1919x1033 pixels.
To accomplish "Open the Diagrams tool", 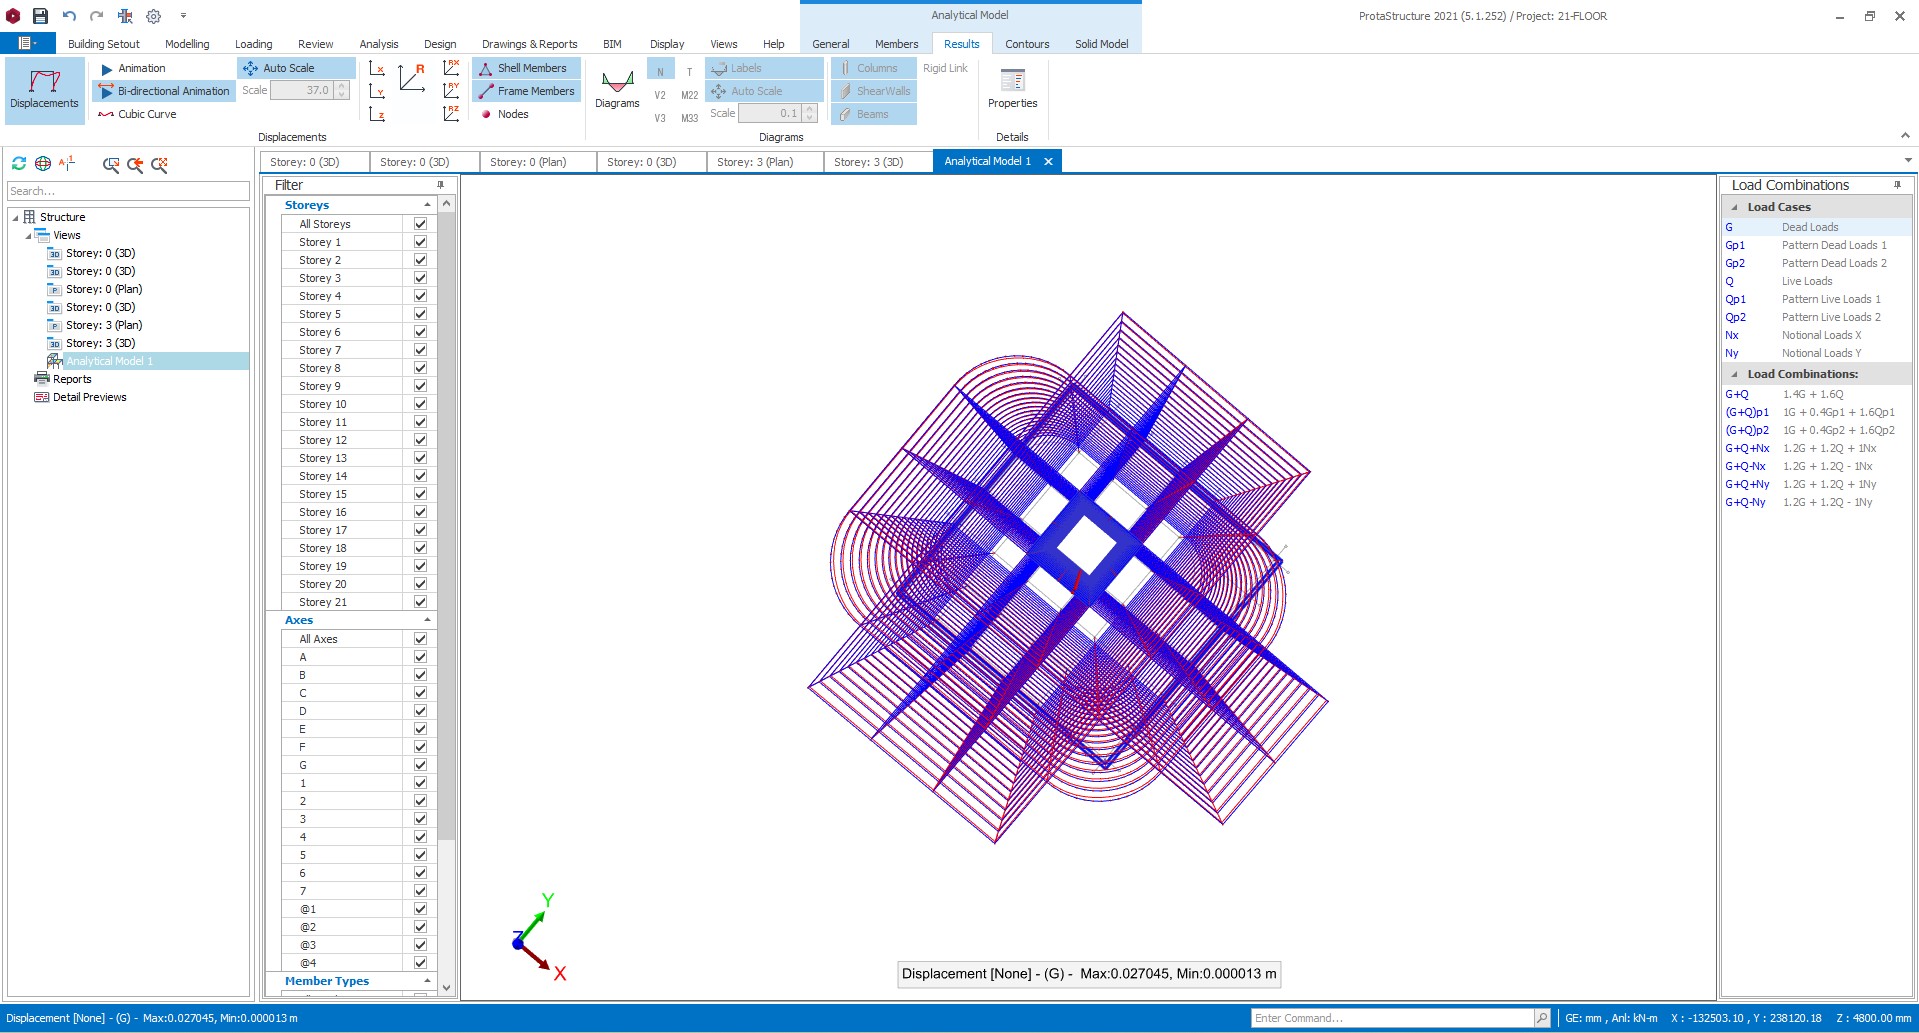I will coord(617,88).
